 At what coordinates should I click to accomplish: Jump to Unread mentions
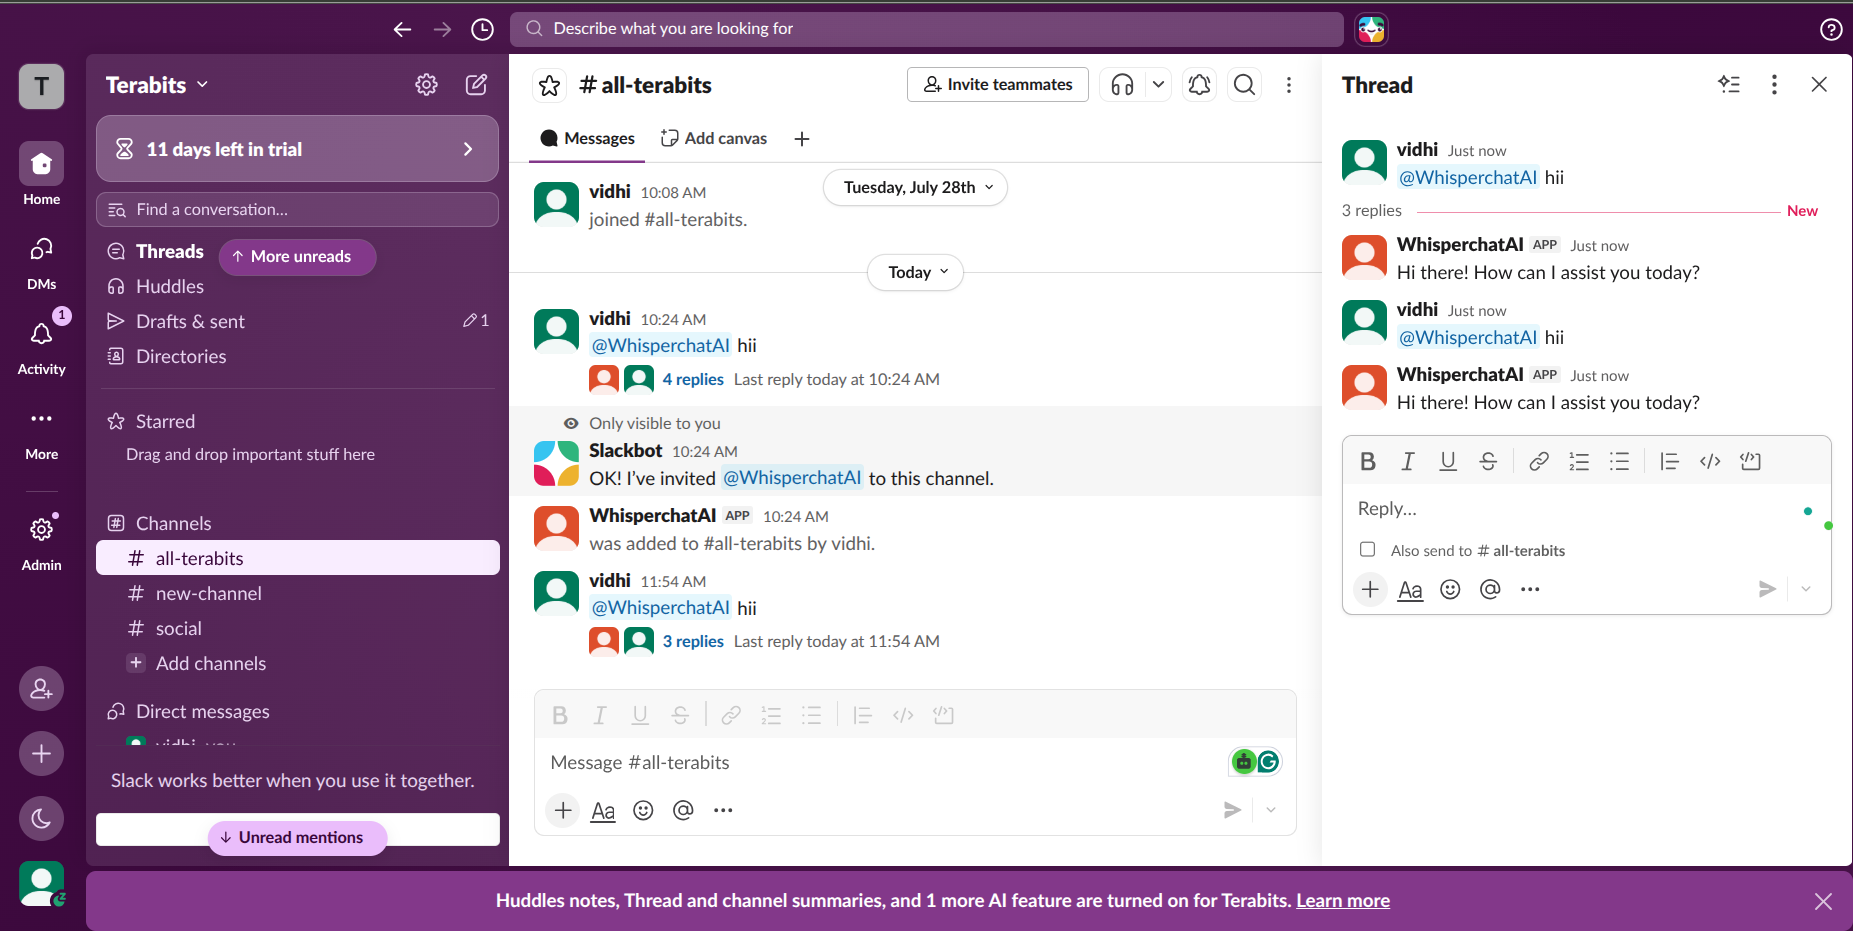pyautogui.click(x=297, y=837)
